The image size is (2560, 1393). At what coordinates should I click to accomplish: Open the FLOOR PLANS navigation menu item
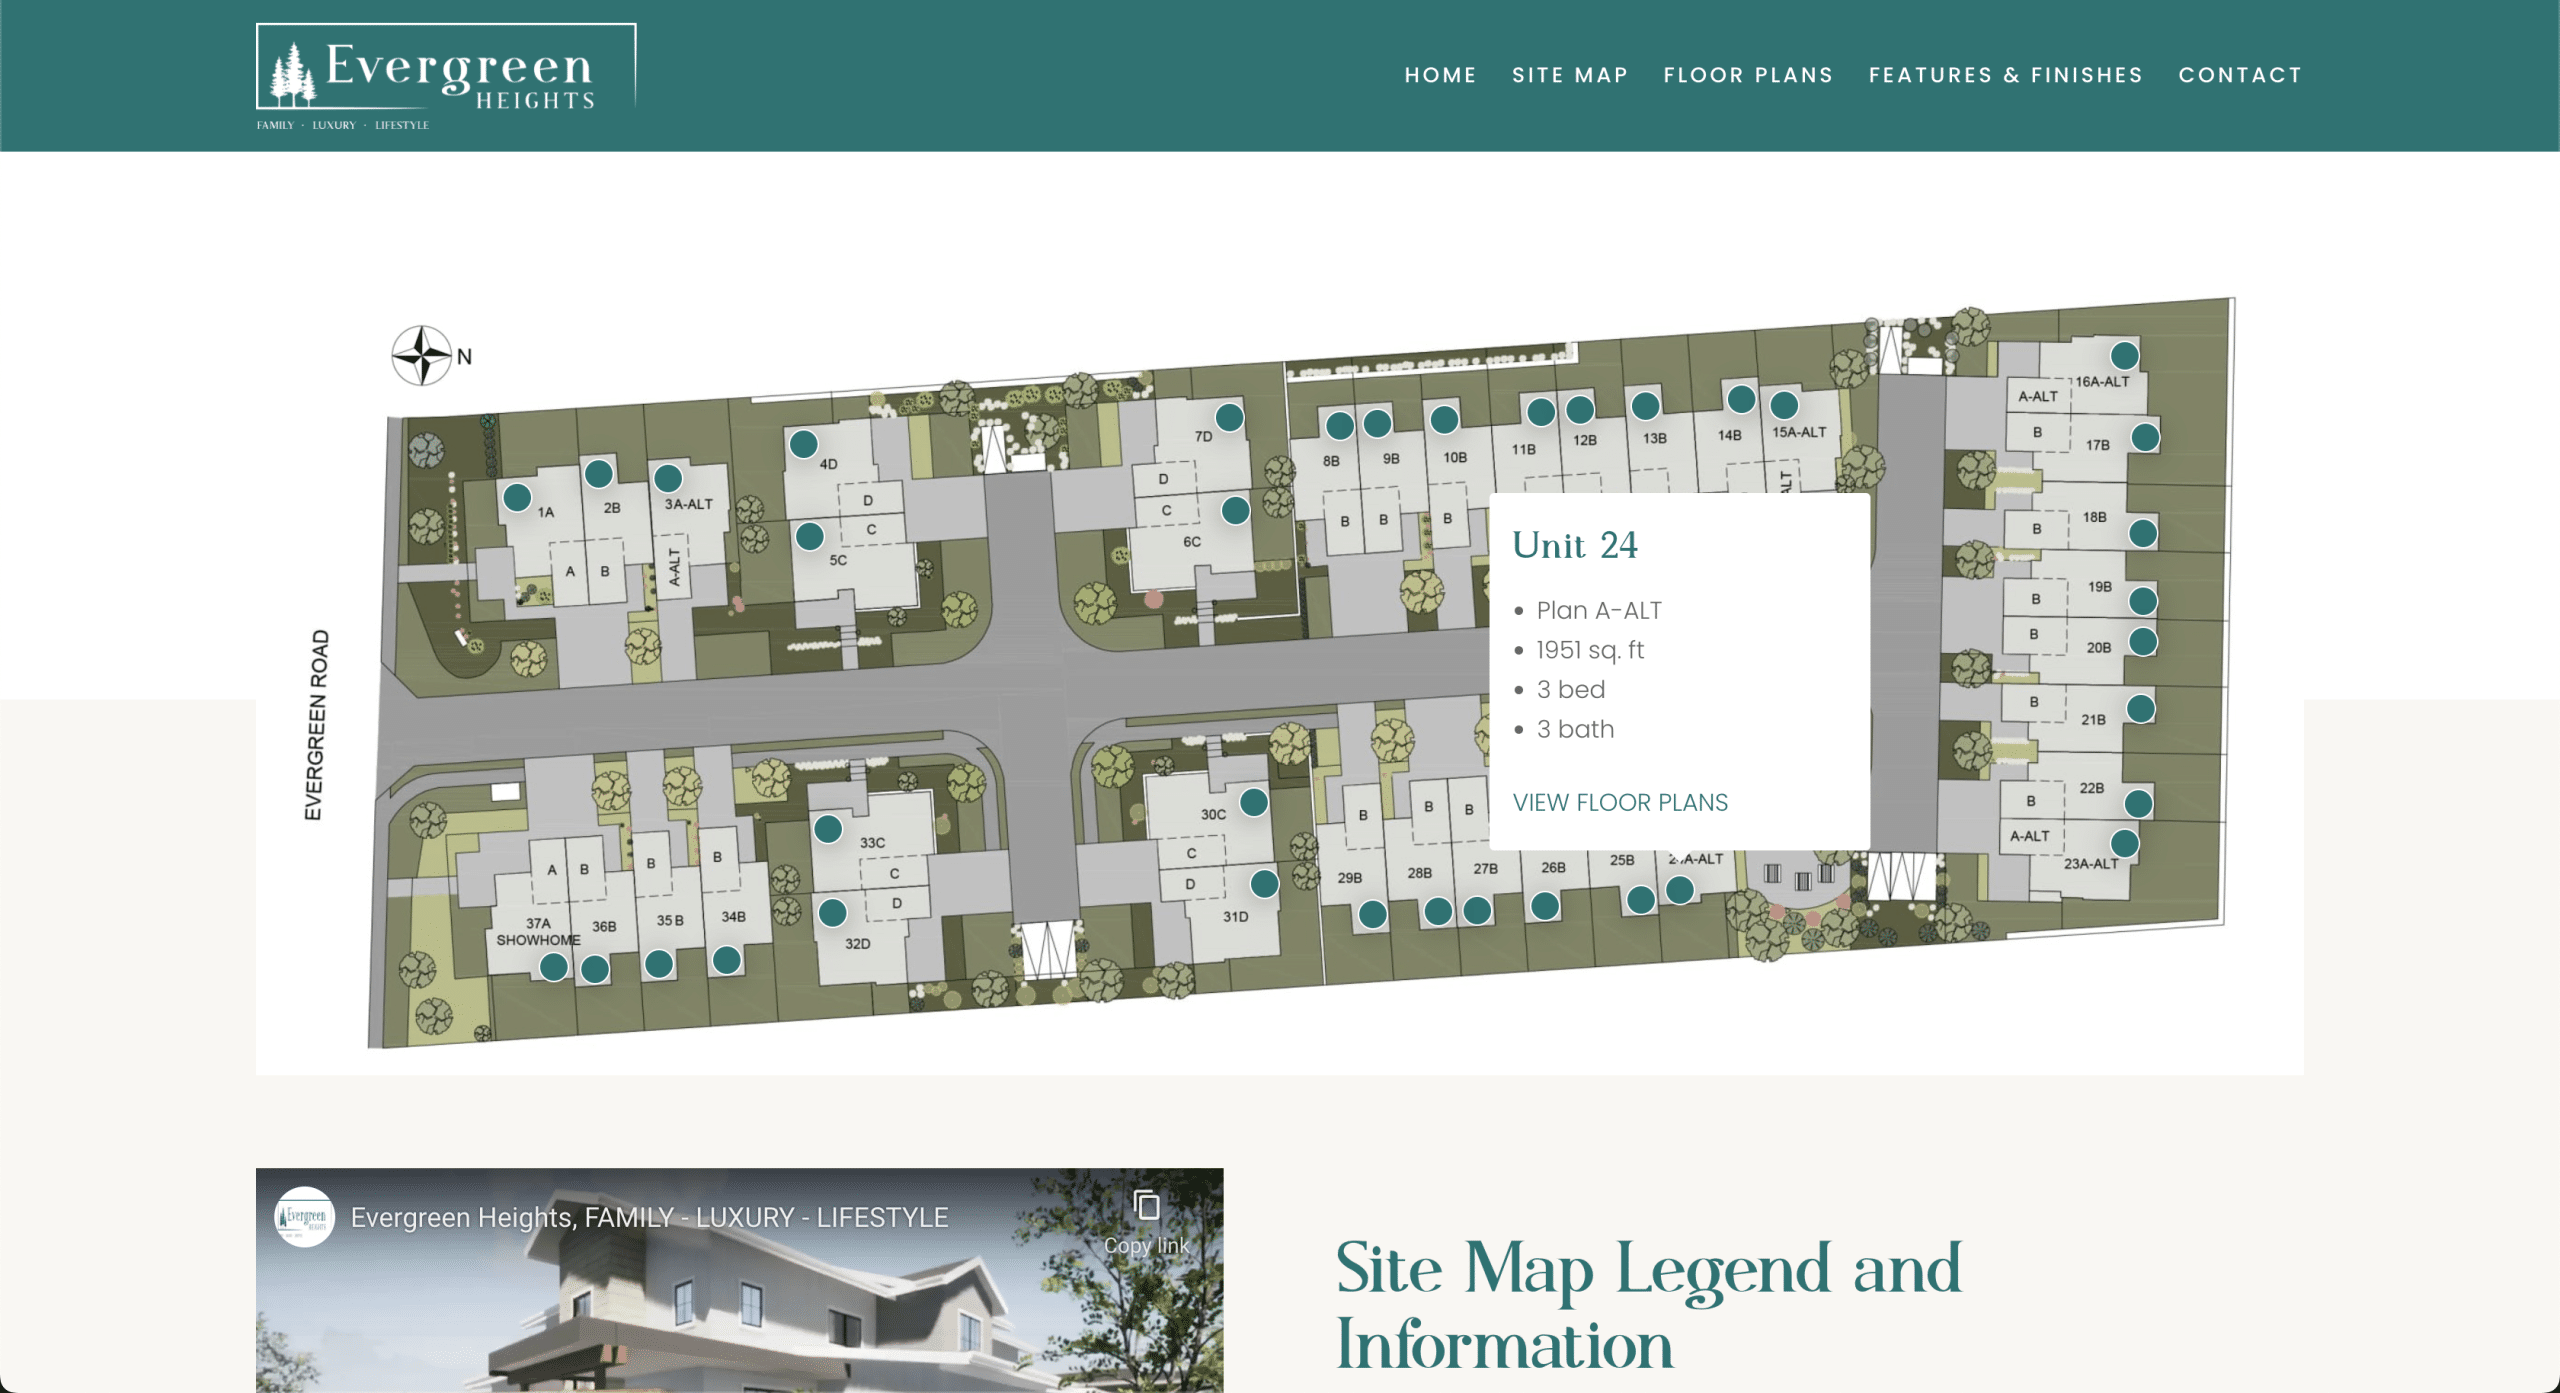[1748, 75]
